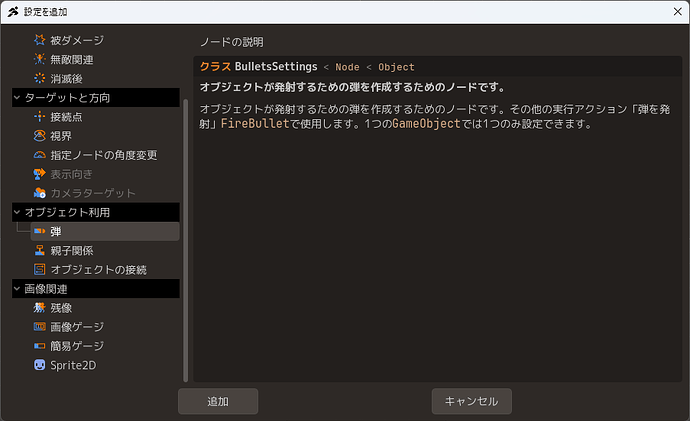Image resolution: width=690 pixels, height=421 pixels.
Task: Click the app logo in title bar
Action: 13,12
